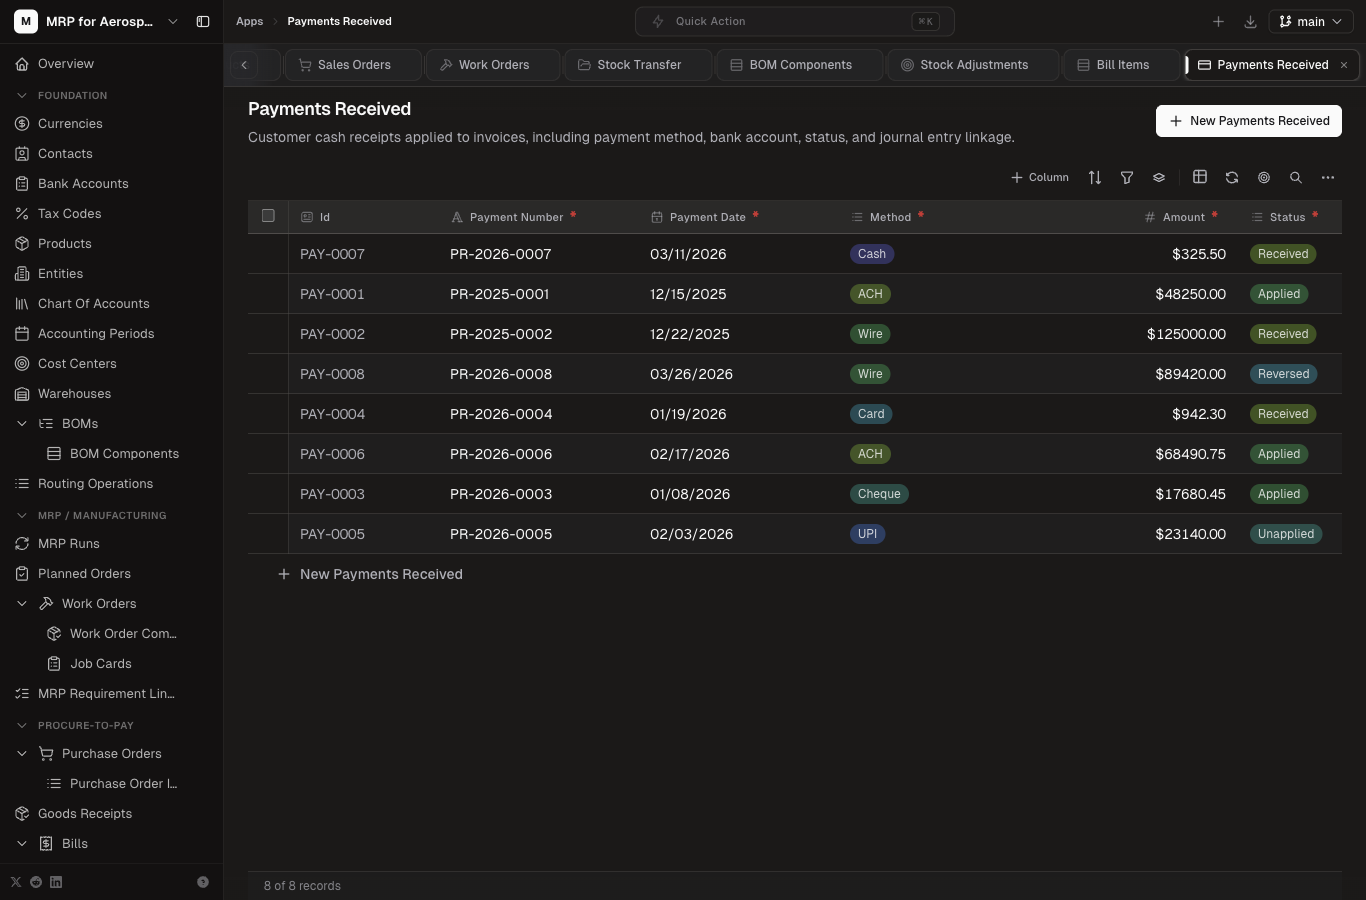
Task: Collapse the Work Orders tree chevron
Action: [x=22, y=604]
